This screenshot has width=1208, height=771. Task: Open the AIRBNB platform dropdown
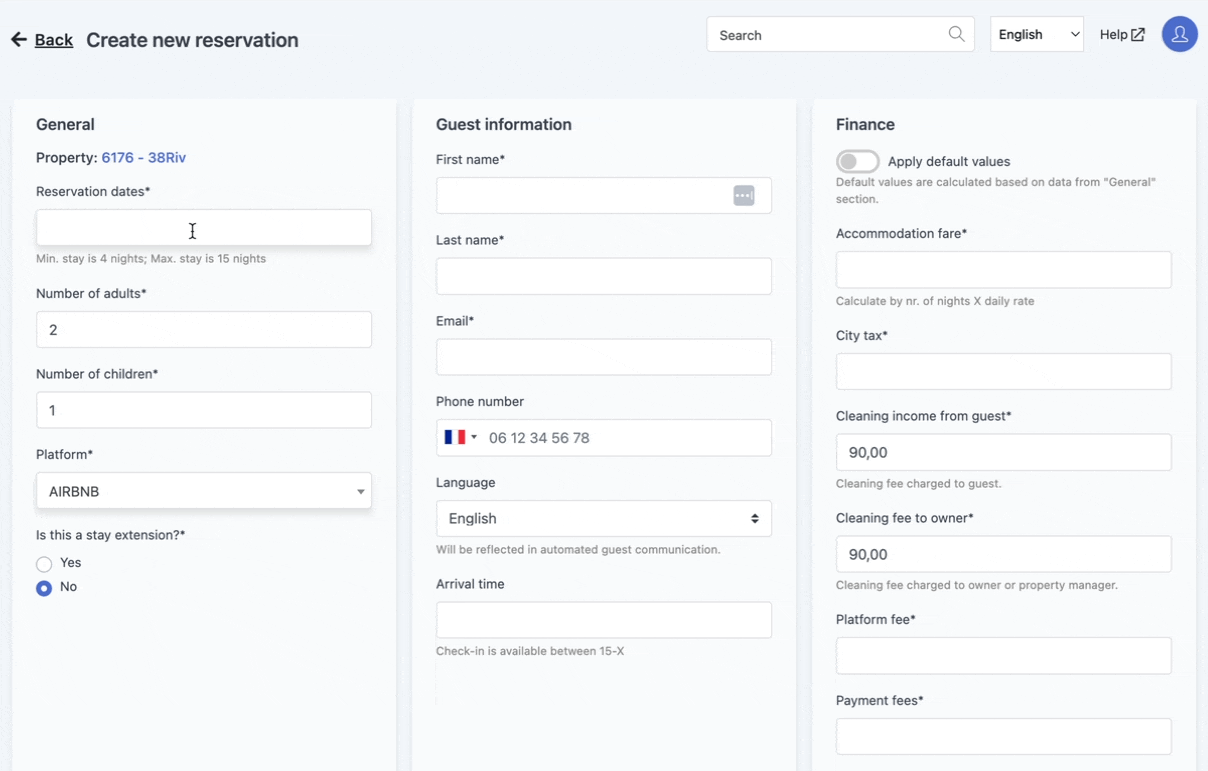(203, 491)
